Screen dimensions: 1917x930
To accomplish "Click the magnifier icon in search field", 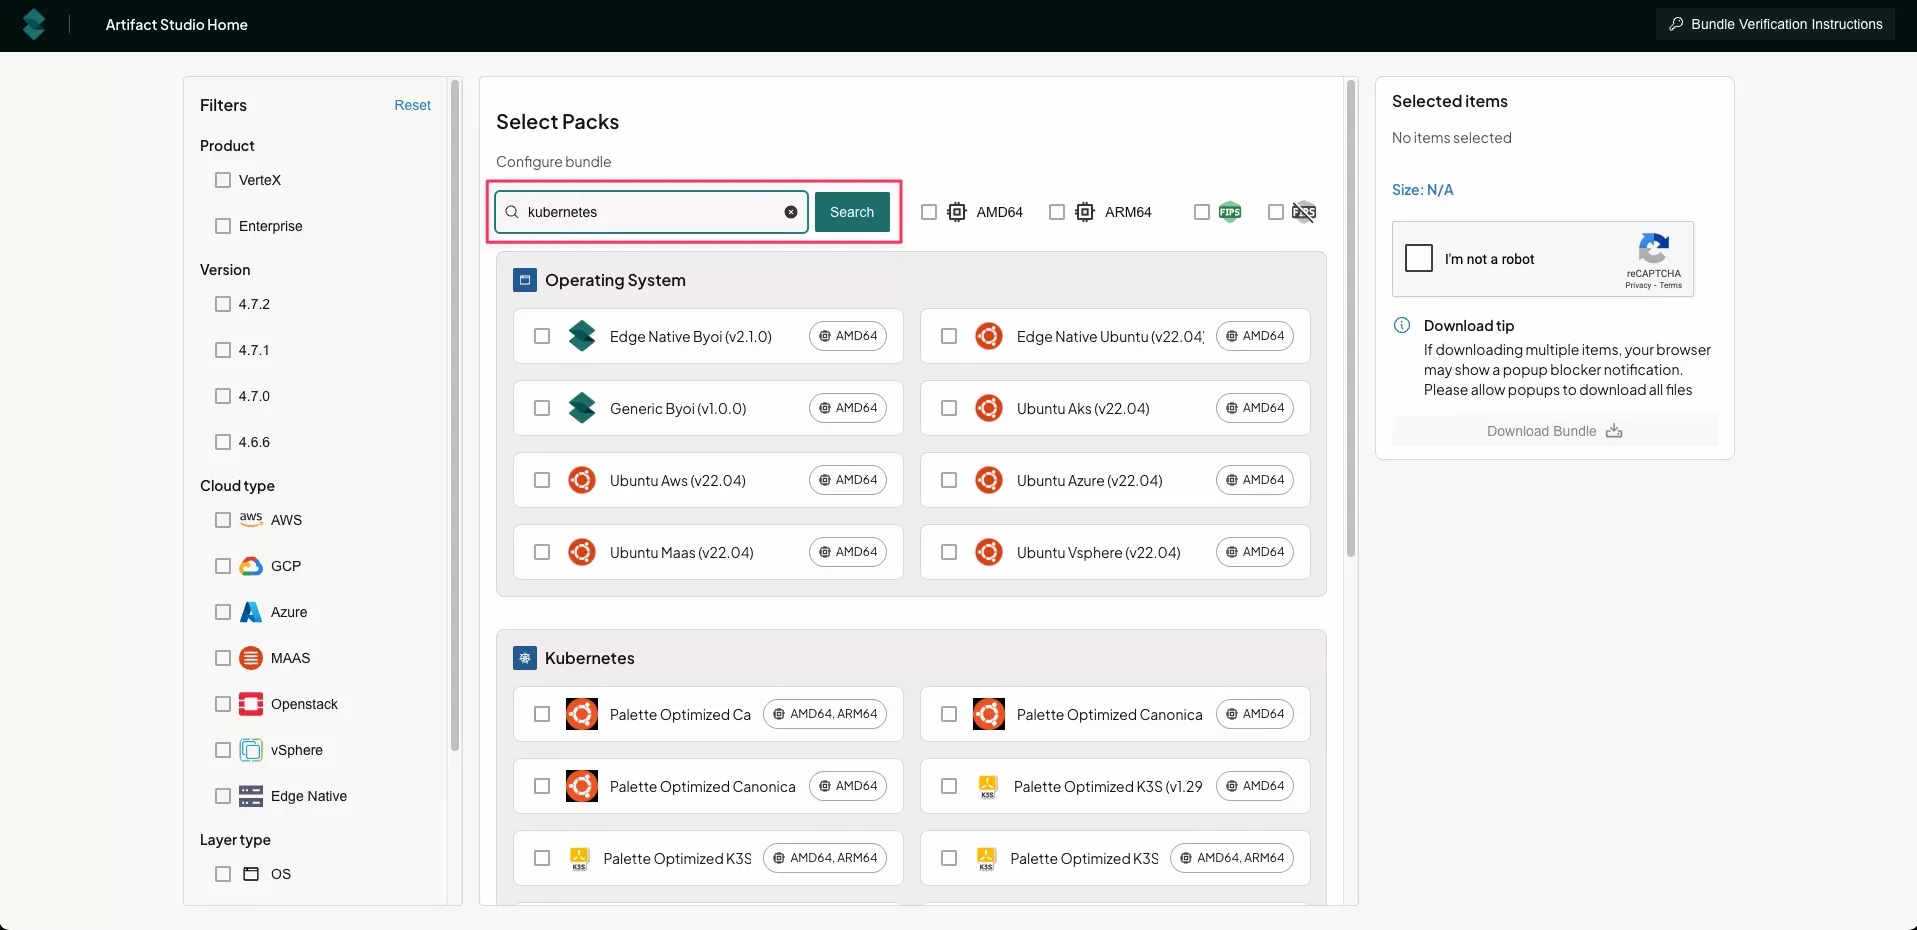I will click(512, 212).
